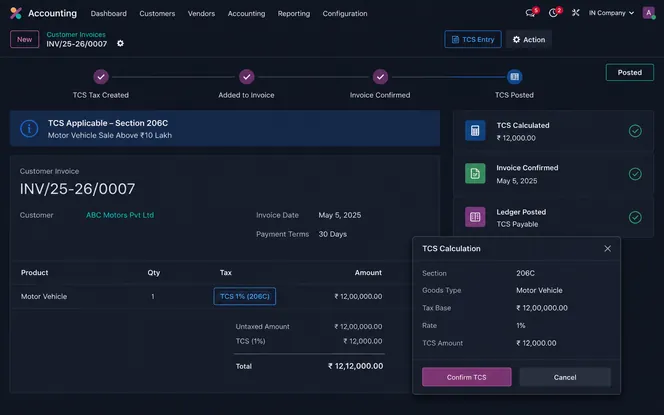Click the Posted status badge
This screenshot has height=415, width=664.
630,72
